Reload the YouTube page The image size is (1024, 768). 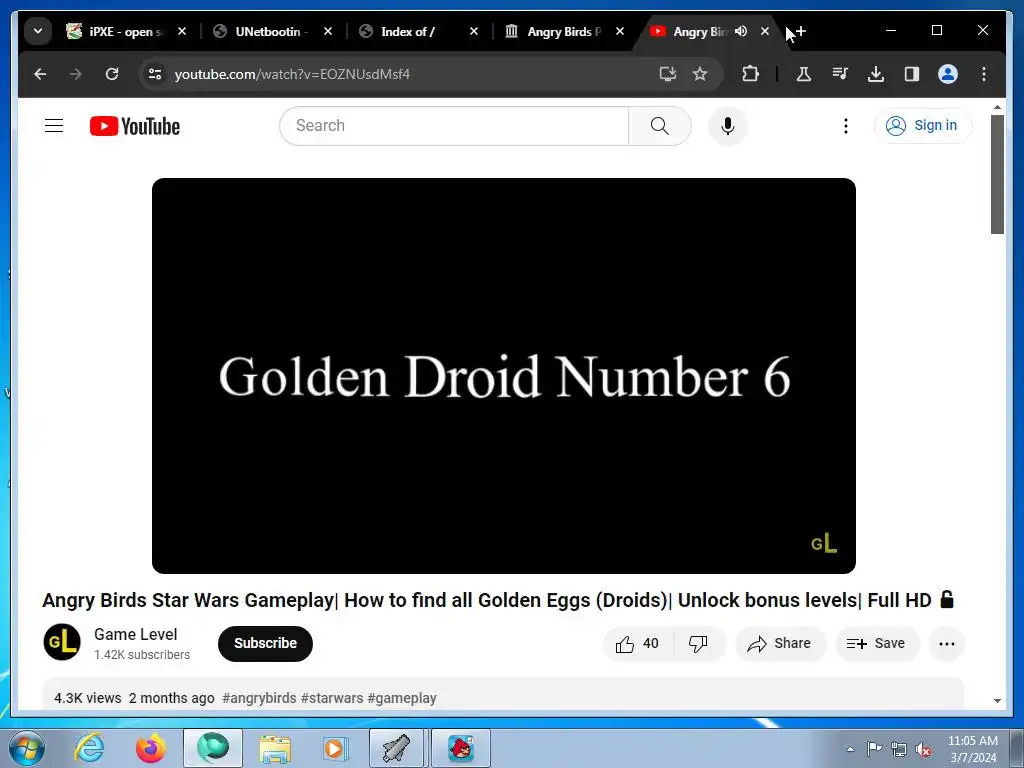pos(112,74)
